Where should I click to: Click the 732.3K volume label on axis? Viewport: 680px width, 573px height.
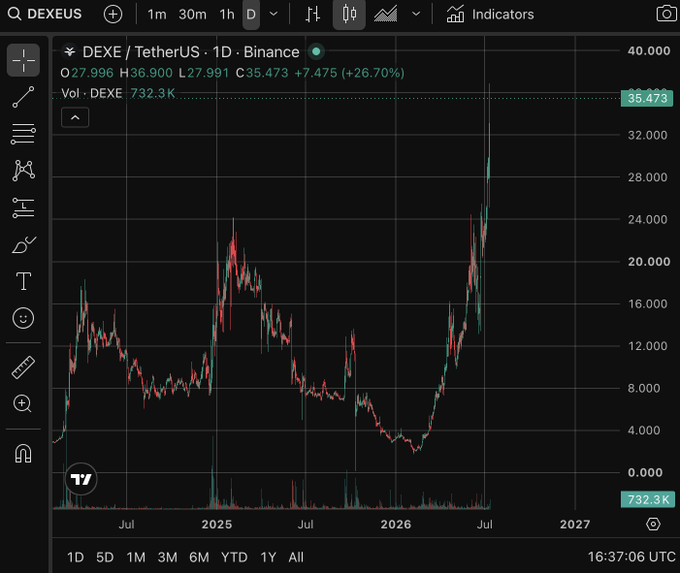(648, 500)
